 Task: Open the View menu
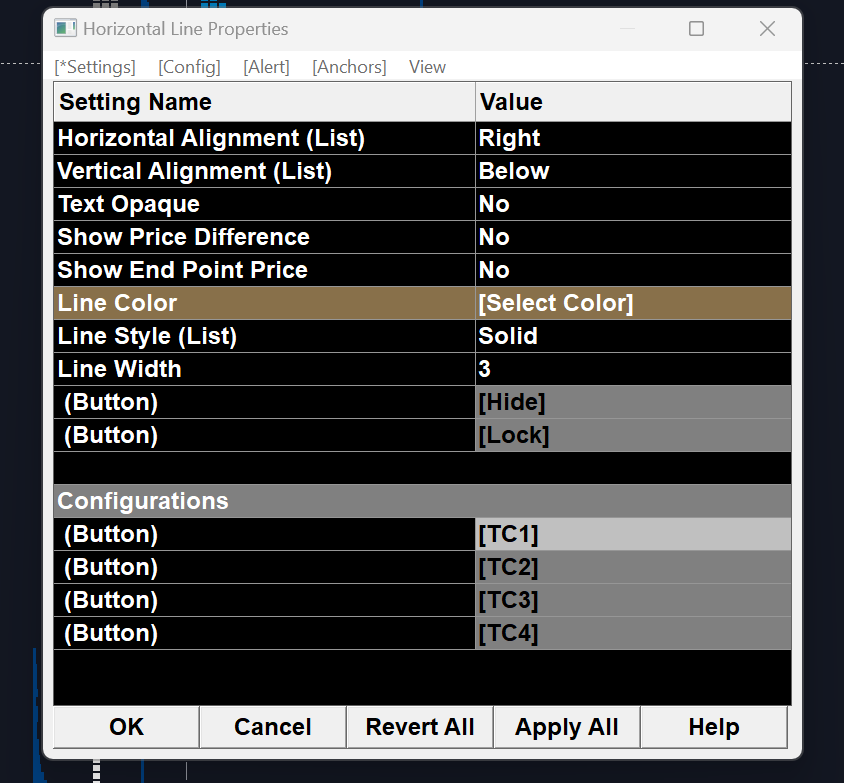[x=427, y=67]
